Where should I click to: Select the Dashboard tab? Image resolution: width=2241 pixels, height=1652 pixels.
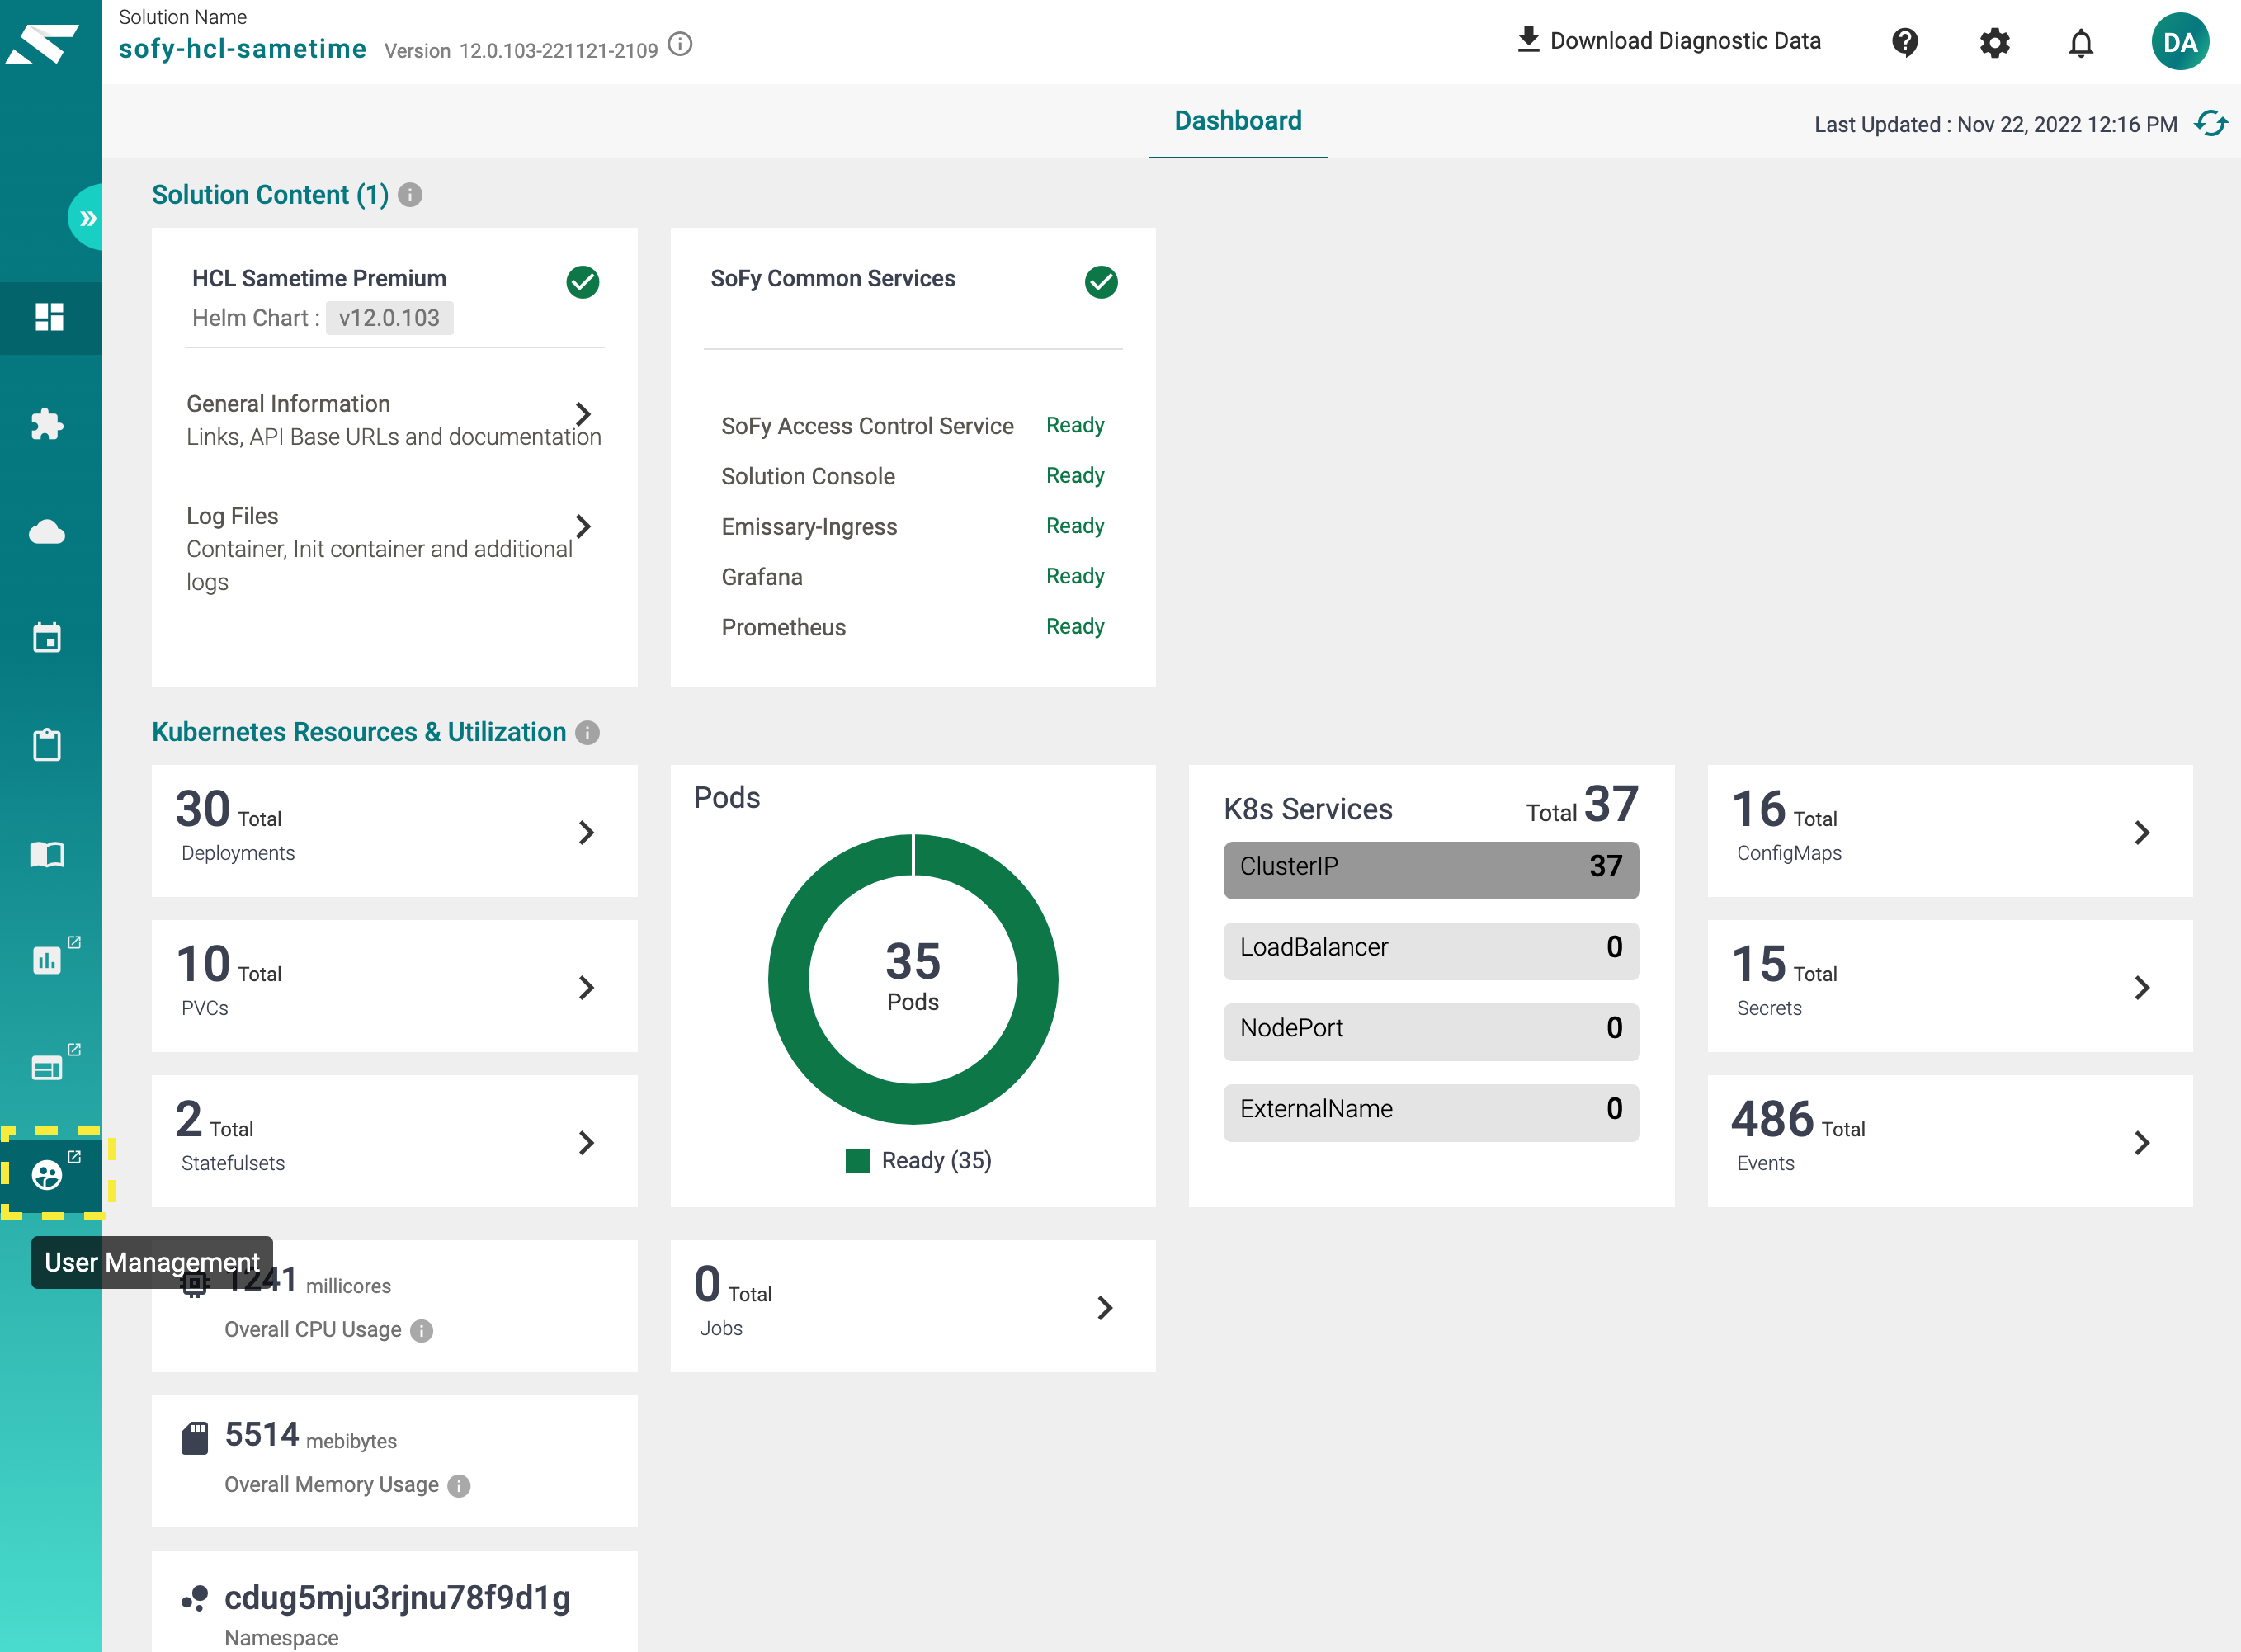[x=1237, y=121]
